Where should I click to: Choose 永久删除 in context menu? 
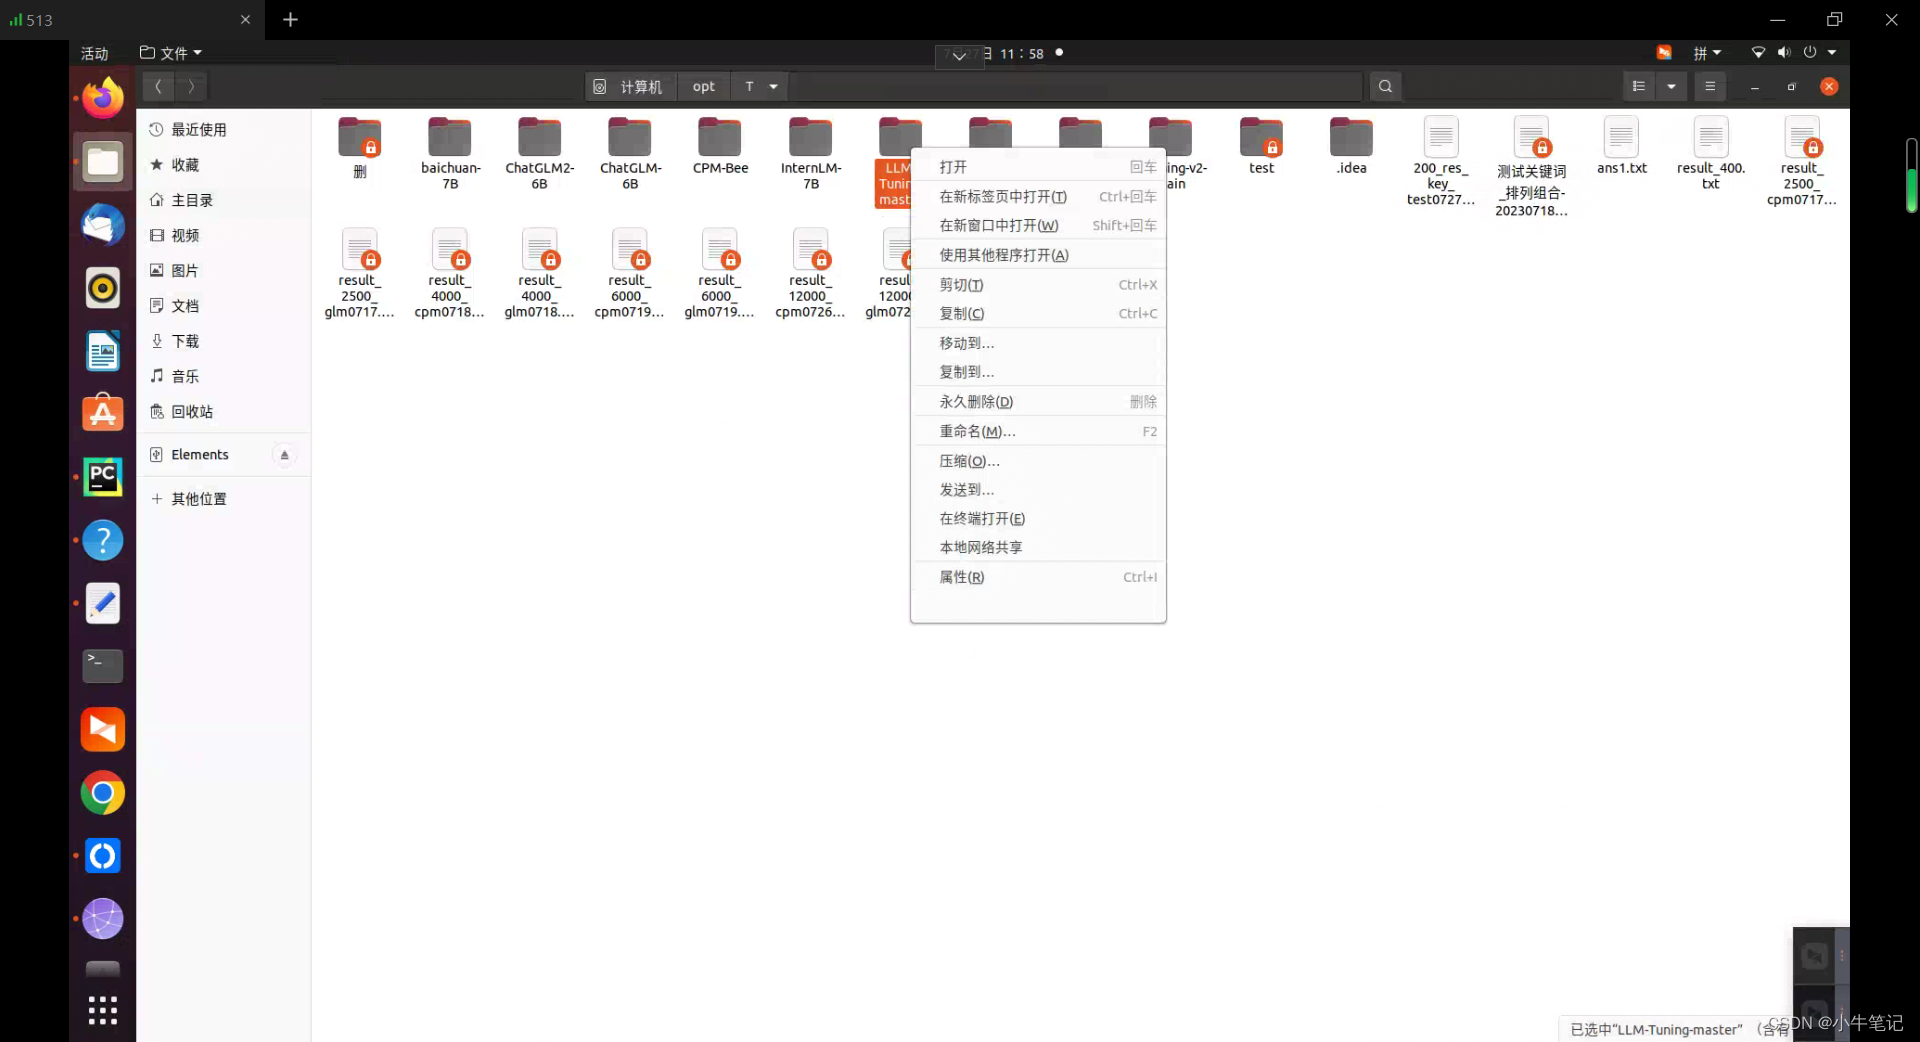1038,402
